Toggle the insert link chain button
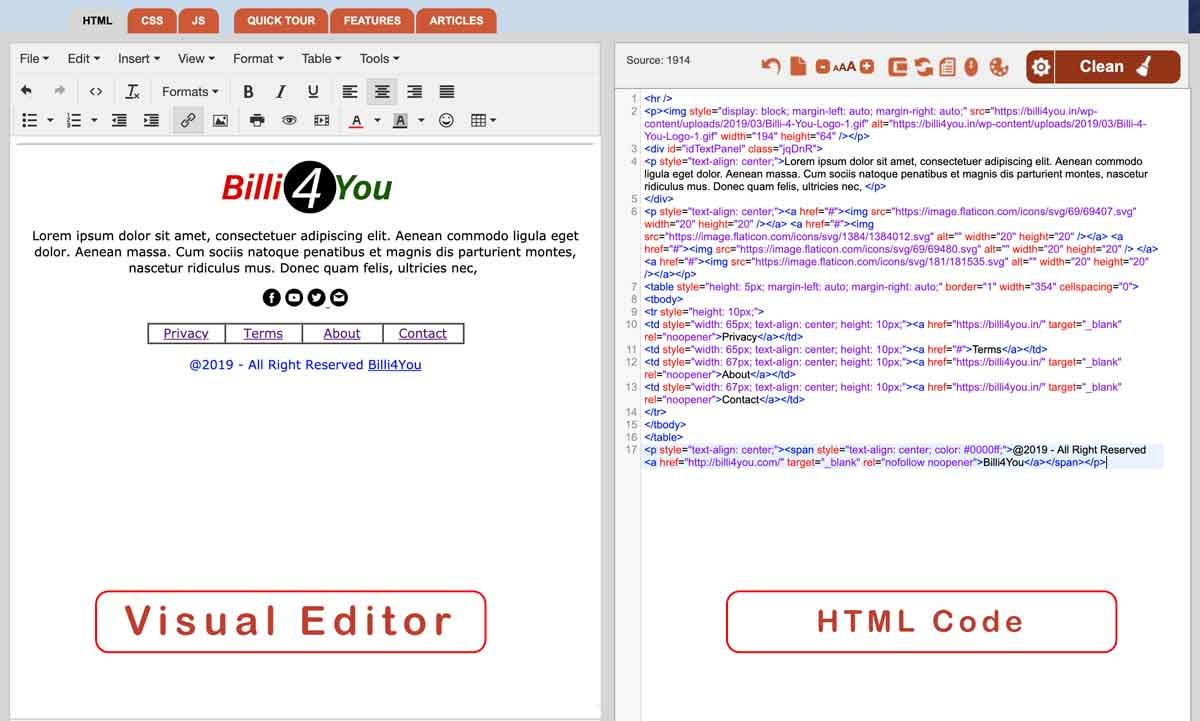 (188, 120)
